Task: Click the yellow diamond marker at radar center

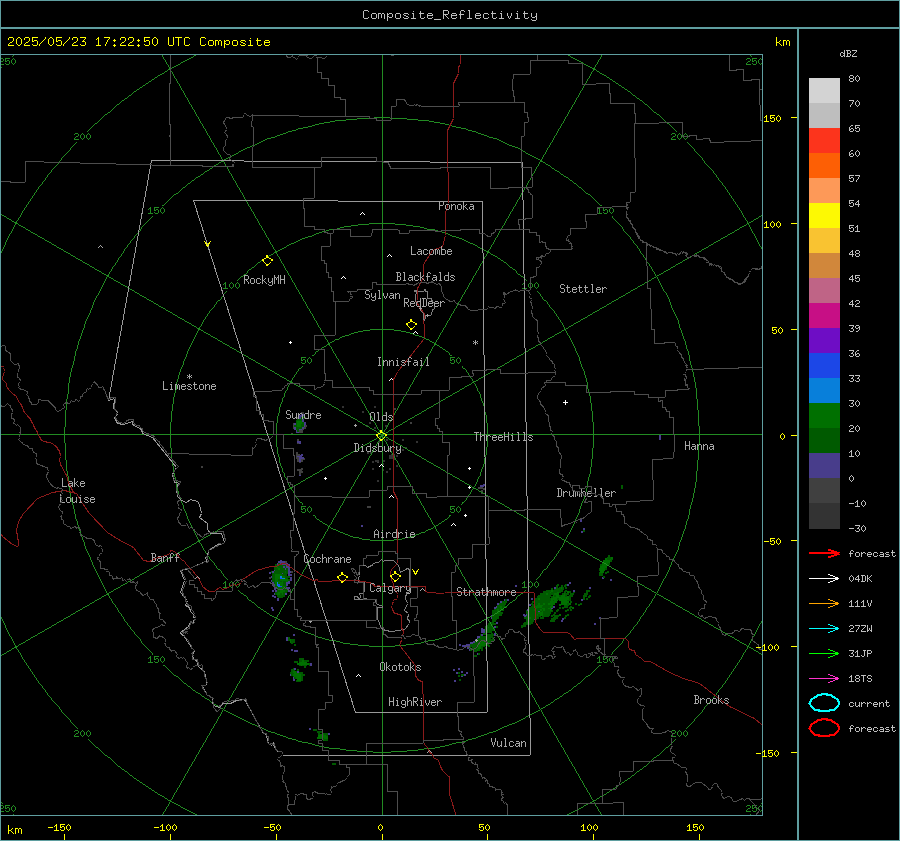Action: pos(382,436)
